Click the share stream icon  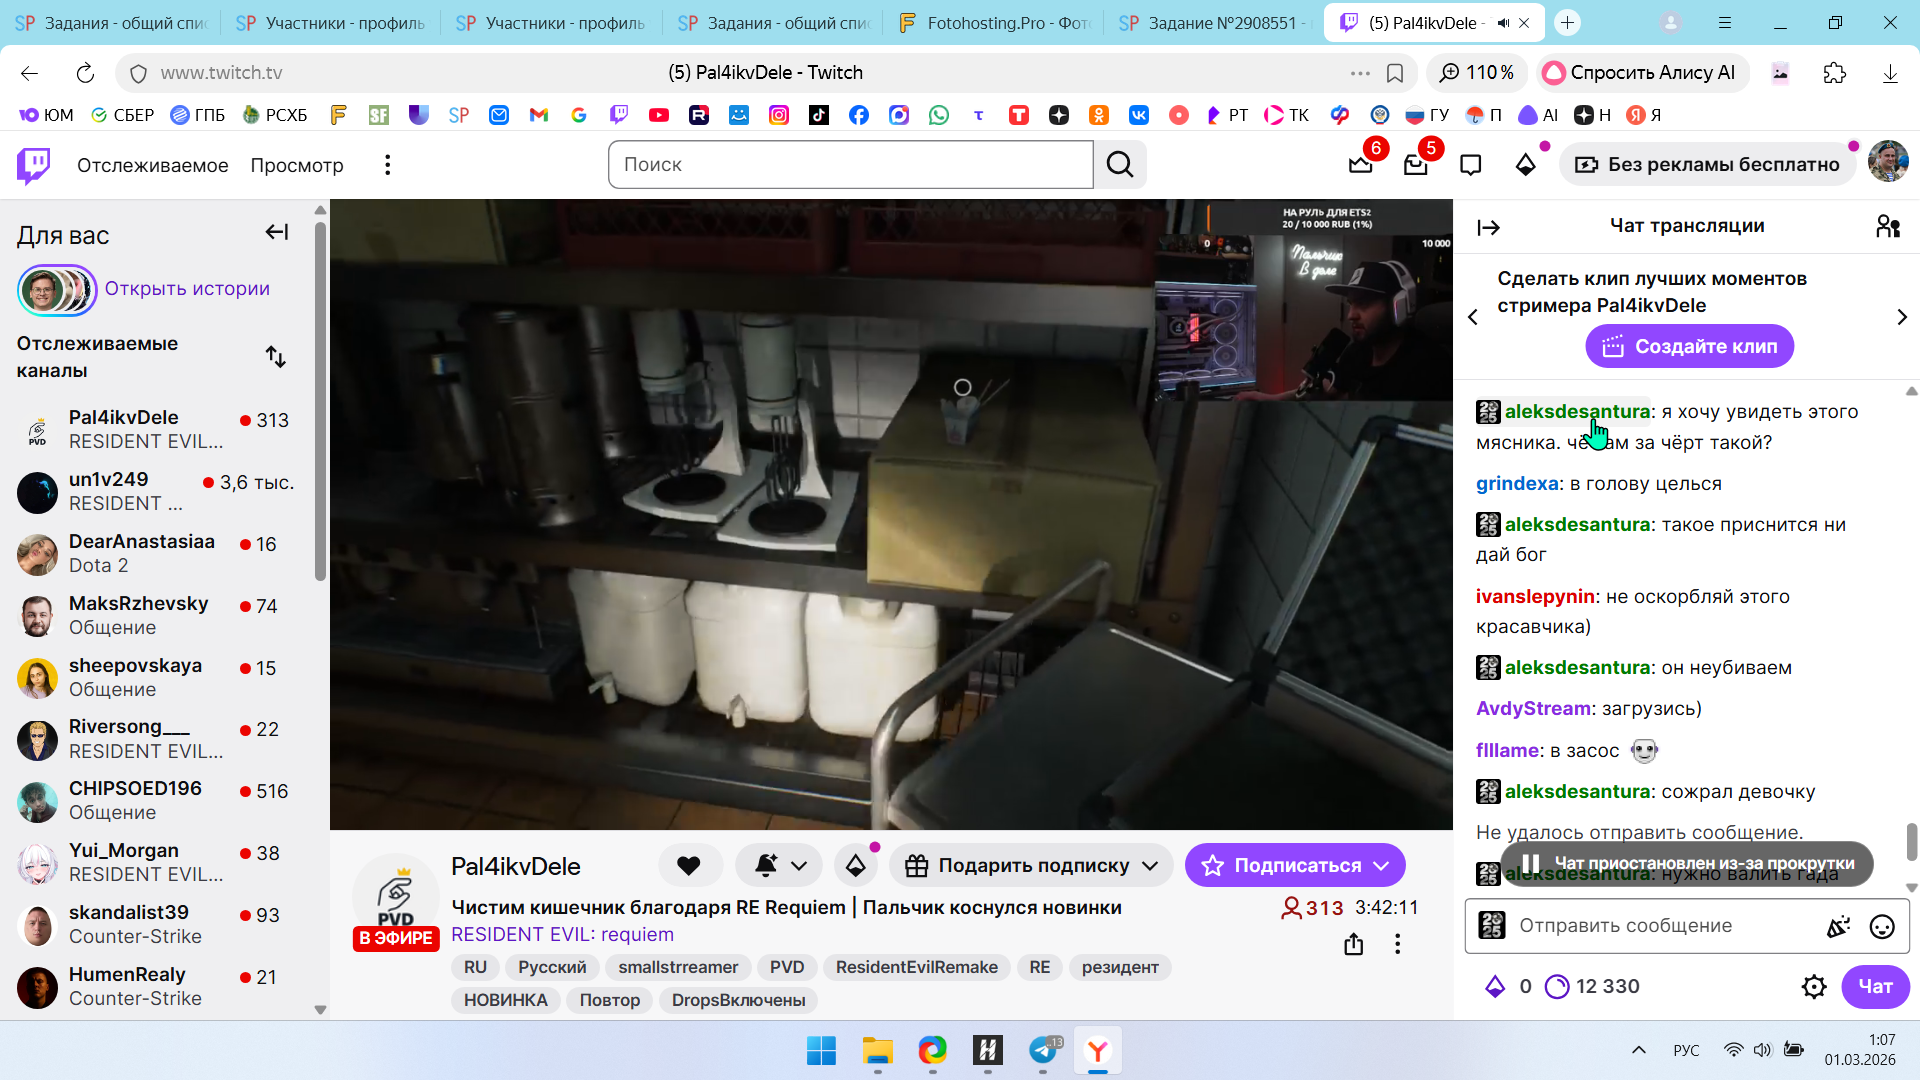tap(1353, 944)
